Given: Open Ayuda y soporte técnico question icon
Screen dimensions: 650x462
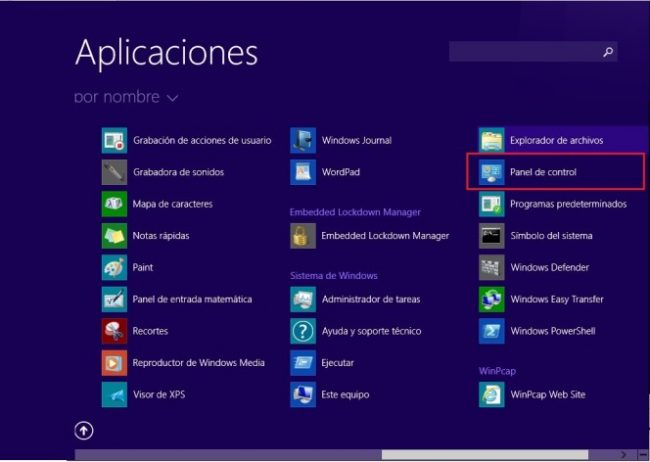Looking at the screenshot, I should [303, 331].
